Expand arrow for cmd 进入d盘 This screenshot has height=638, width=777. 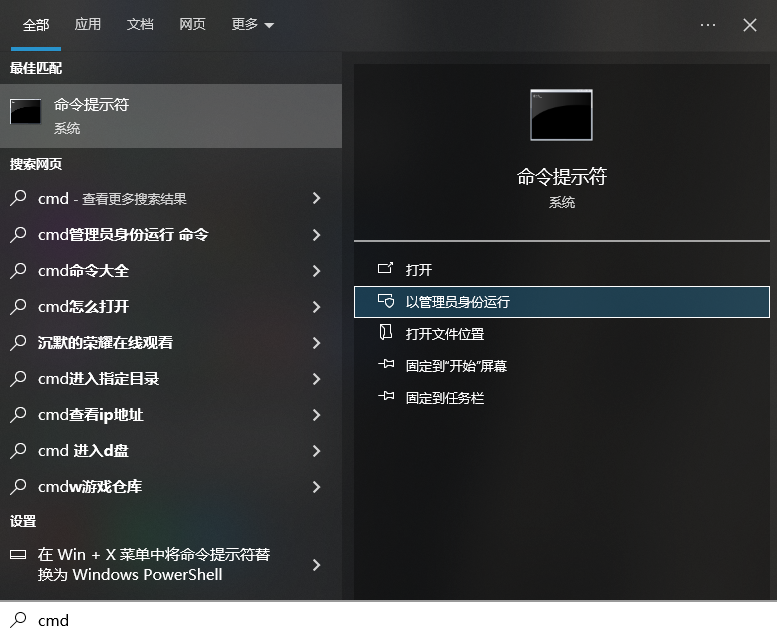click(x=317, y=451)
